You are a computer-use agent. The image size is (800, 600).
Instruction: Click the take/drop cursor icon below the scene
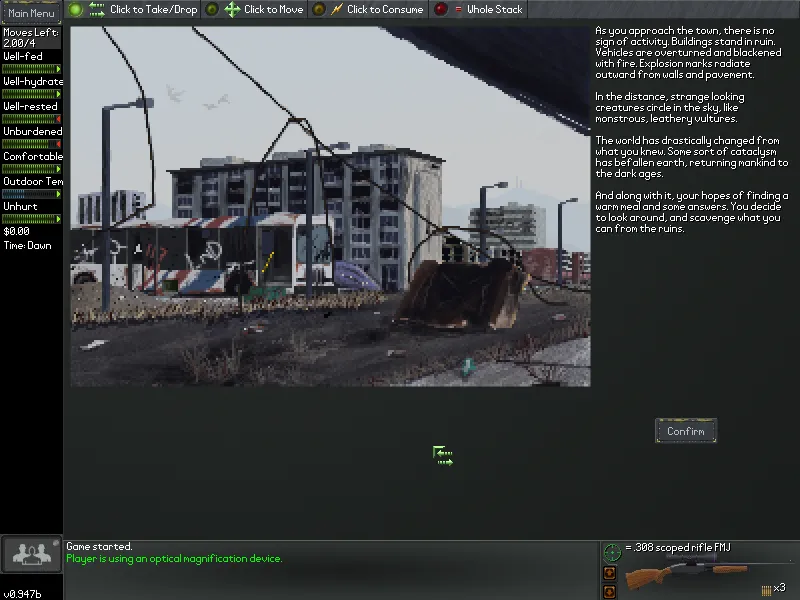pyautogui.click(x=443, y=456)
